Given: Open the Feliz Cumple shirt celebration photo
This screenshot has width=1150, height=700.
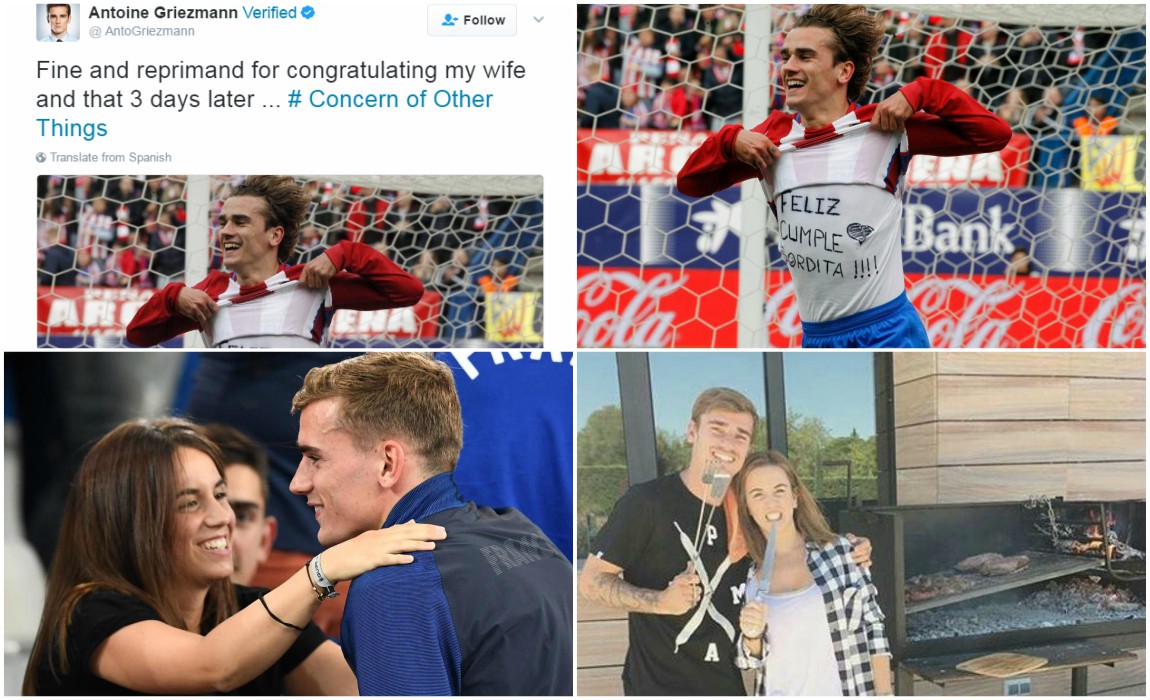Looking at the screenshot, I should [x=861, y=175].
